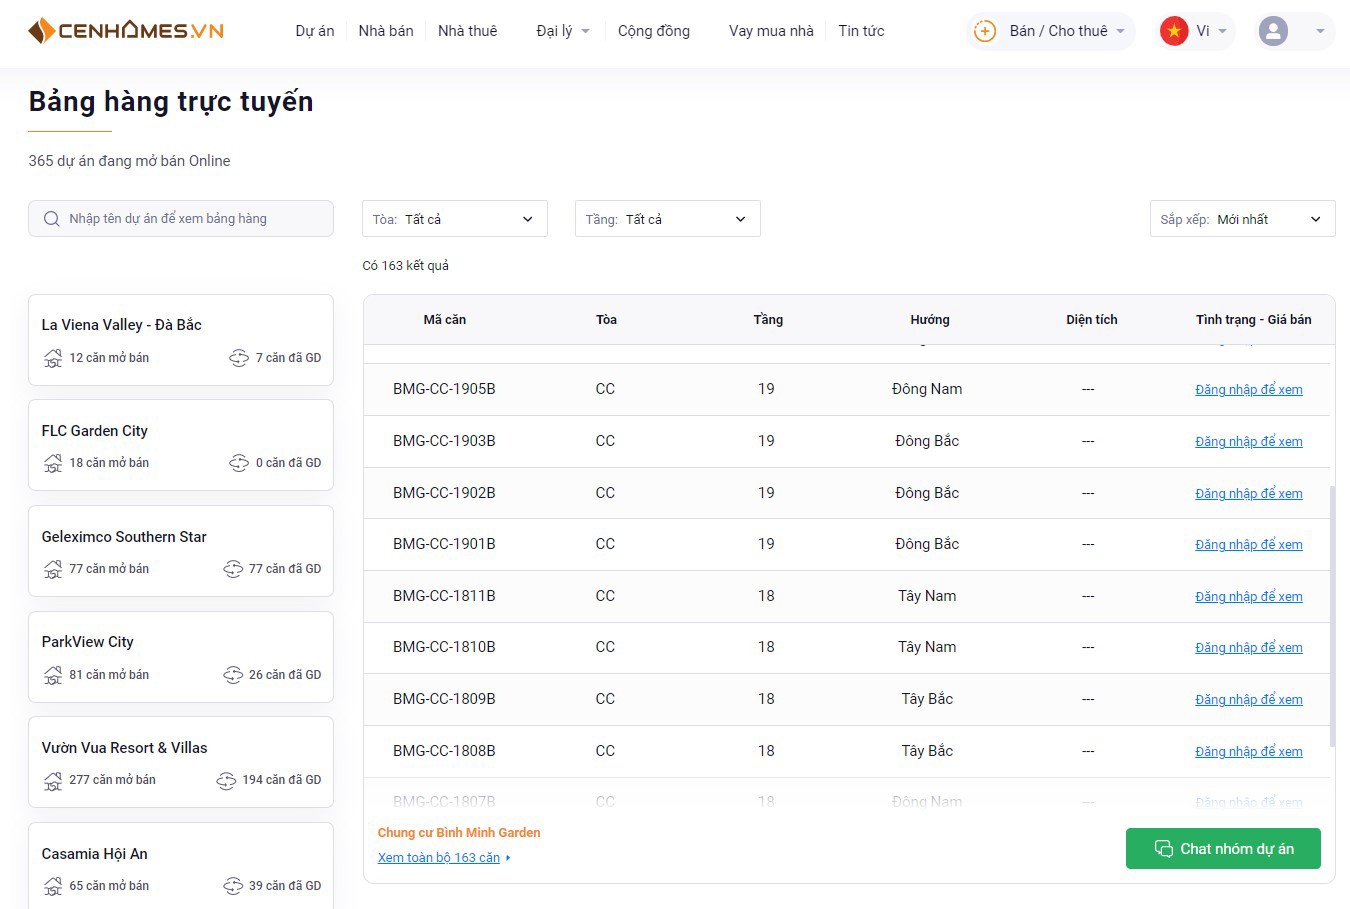The width and height of the screenshot is (1350, 909).
Task: Click the user avatar icon
Action: click(1273, 31)
